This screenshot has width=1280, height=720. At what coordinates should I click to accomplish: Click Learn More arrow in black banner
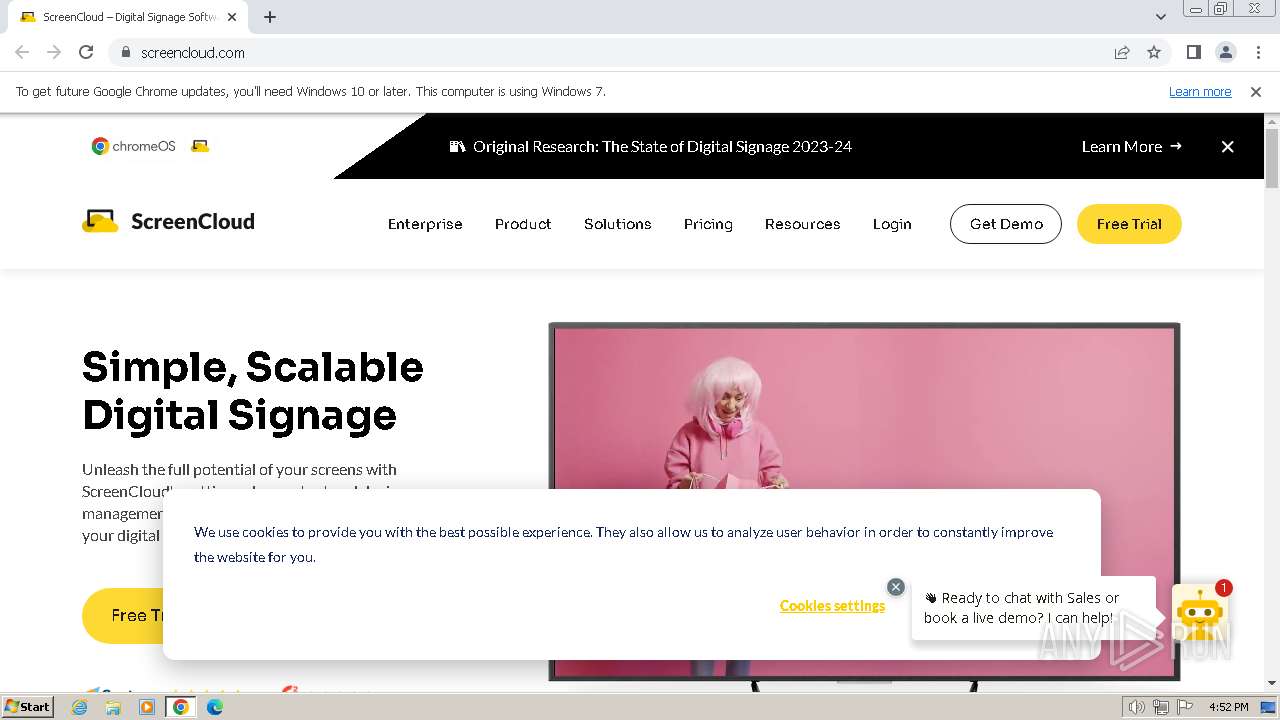(x=1131, y=146)
